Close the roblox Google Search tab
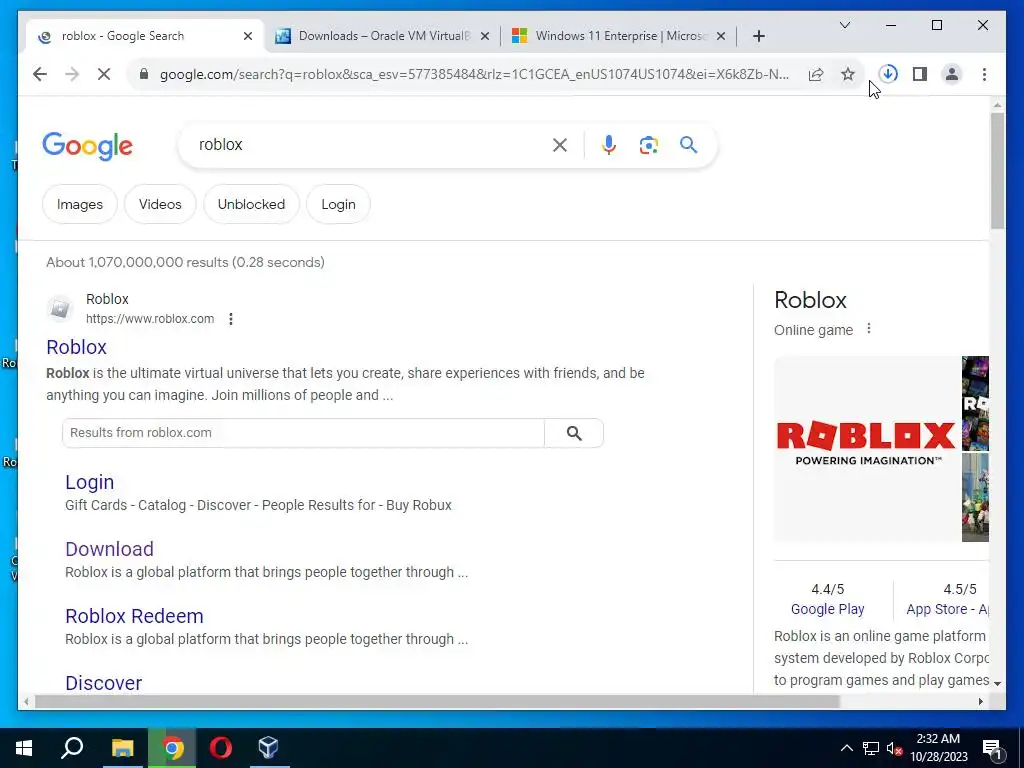Image resolution: width=1024 pixels, height=768 pixels. 248,36
